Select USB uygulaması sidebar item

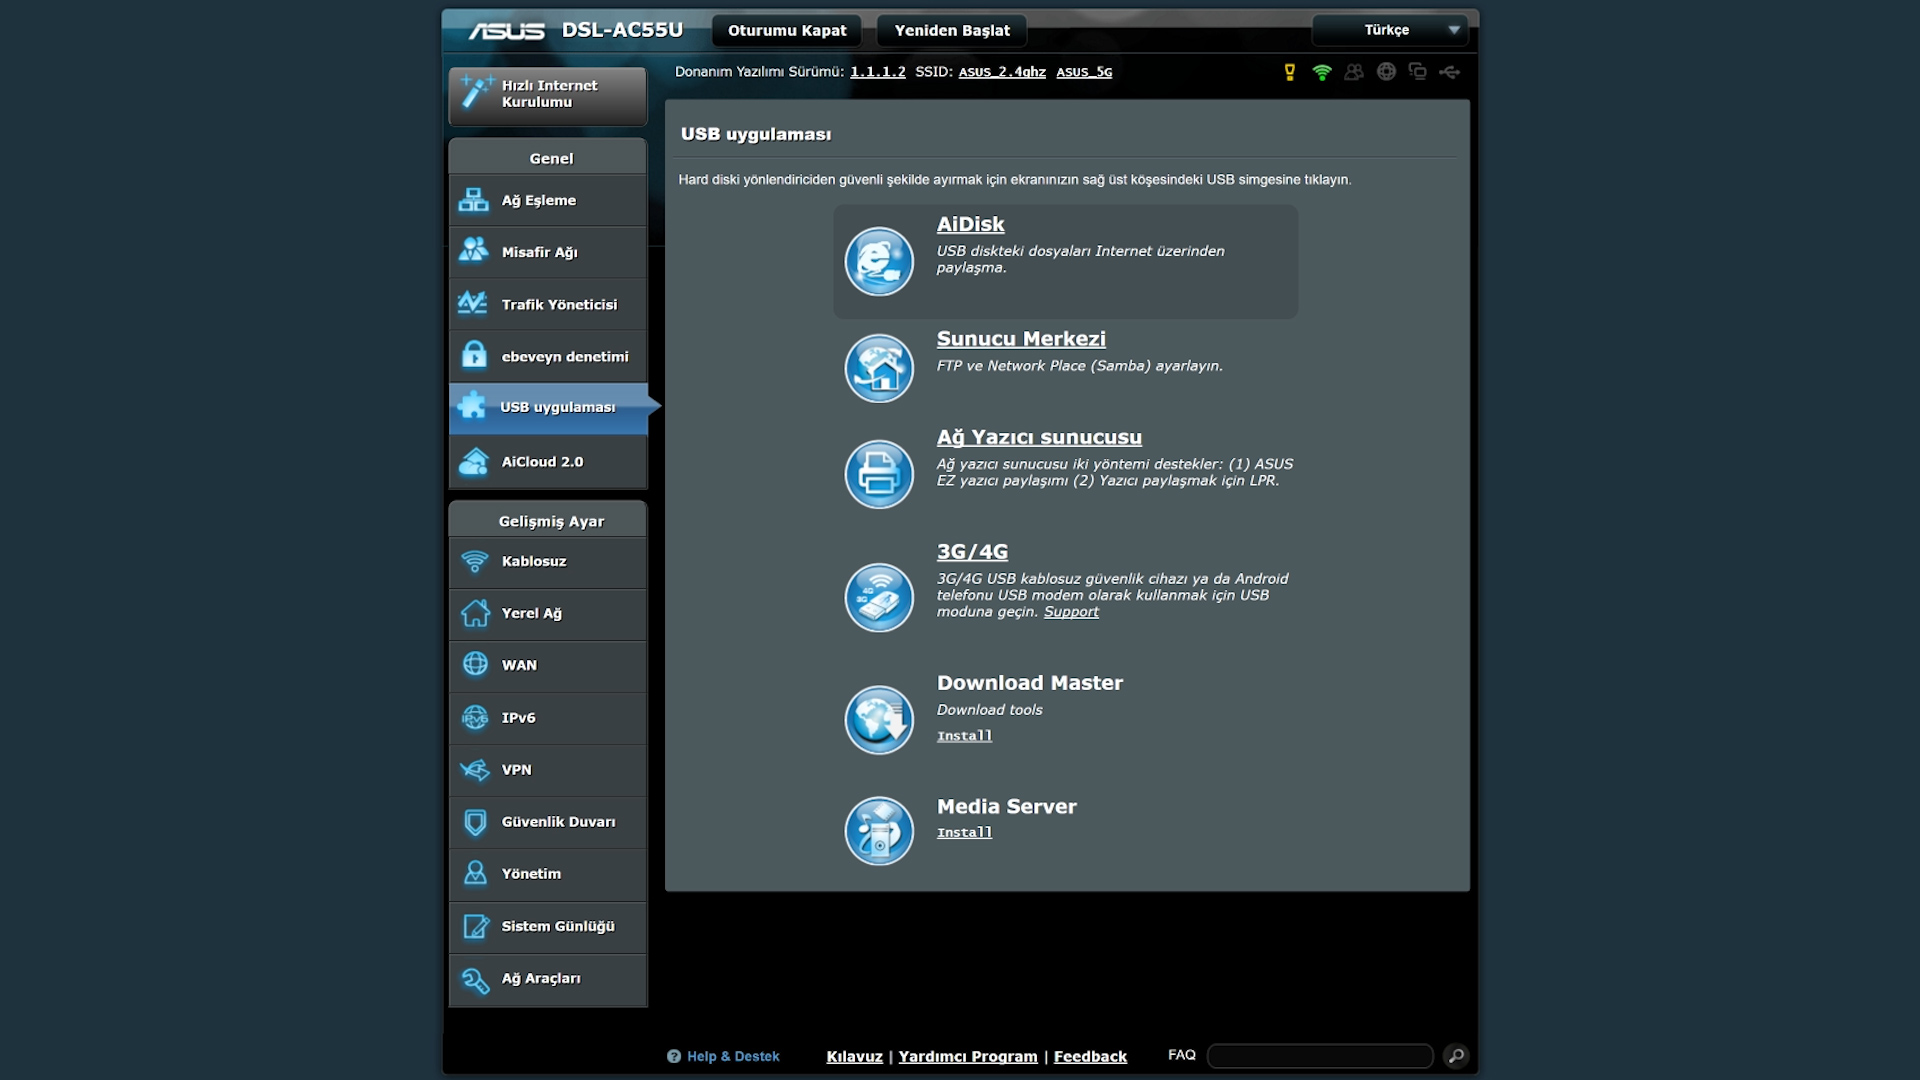coord(548,407)
